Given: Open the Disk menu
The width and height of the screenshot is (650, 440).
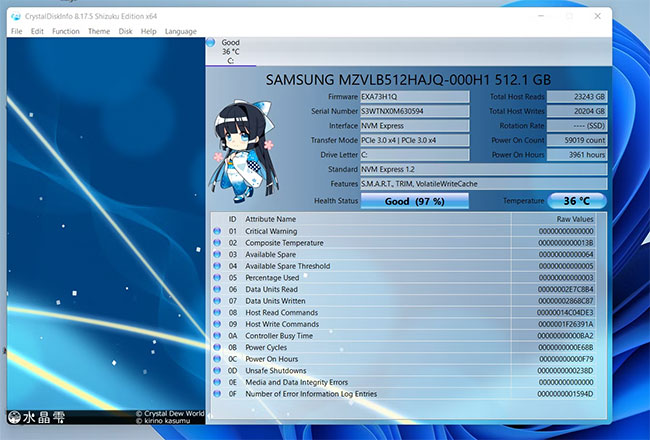Looking at the screenshot, I should tap(125, 31).
